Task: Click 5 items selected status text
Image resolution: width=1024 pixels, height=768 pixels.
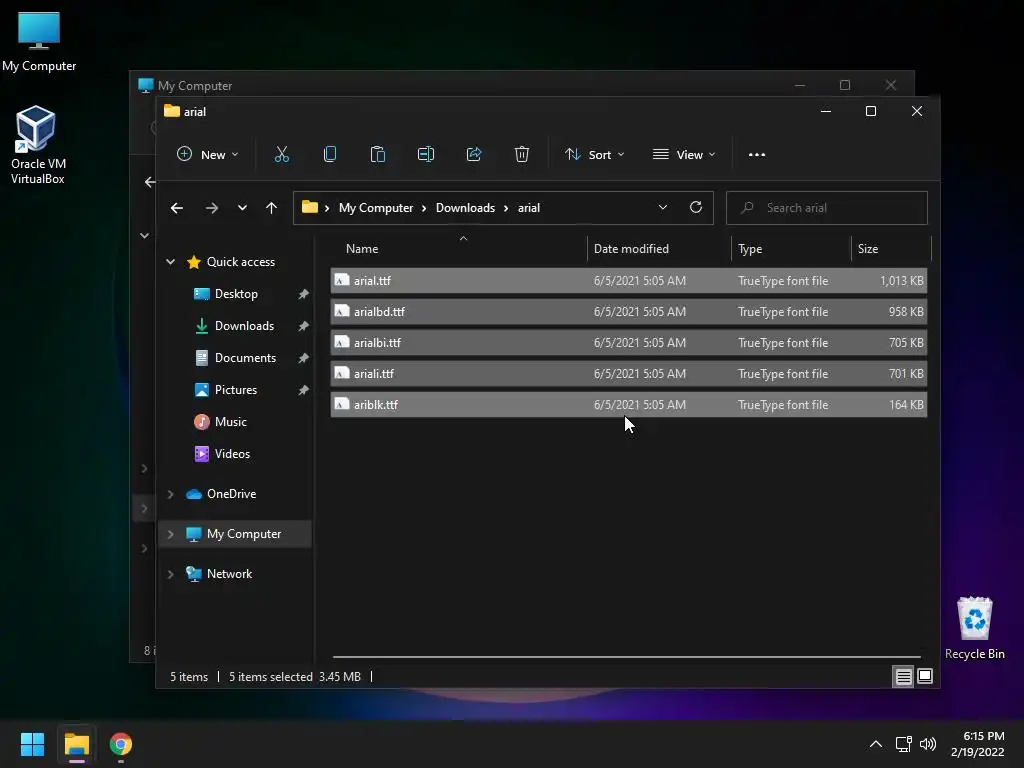Action: pos(270,677)
